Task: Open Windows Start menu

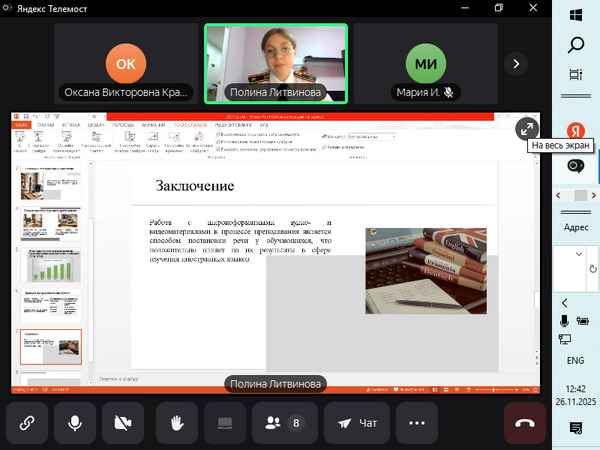Action: (x=576, y=15)
